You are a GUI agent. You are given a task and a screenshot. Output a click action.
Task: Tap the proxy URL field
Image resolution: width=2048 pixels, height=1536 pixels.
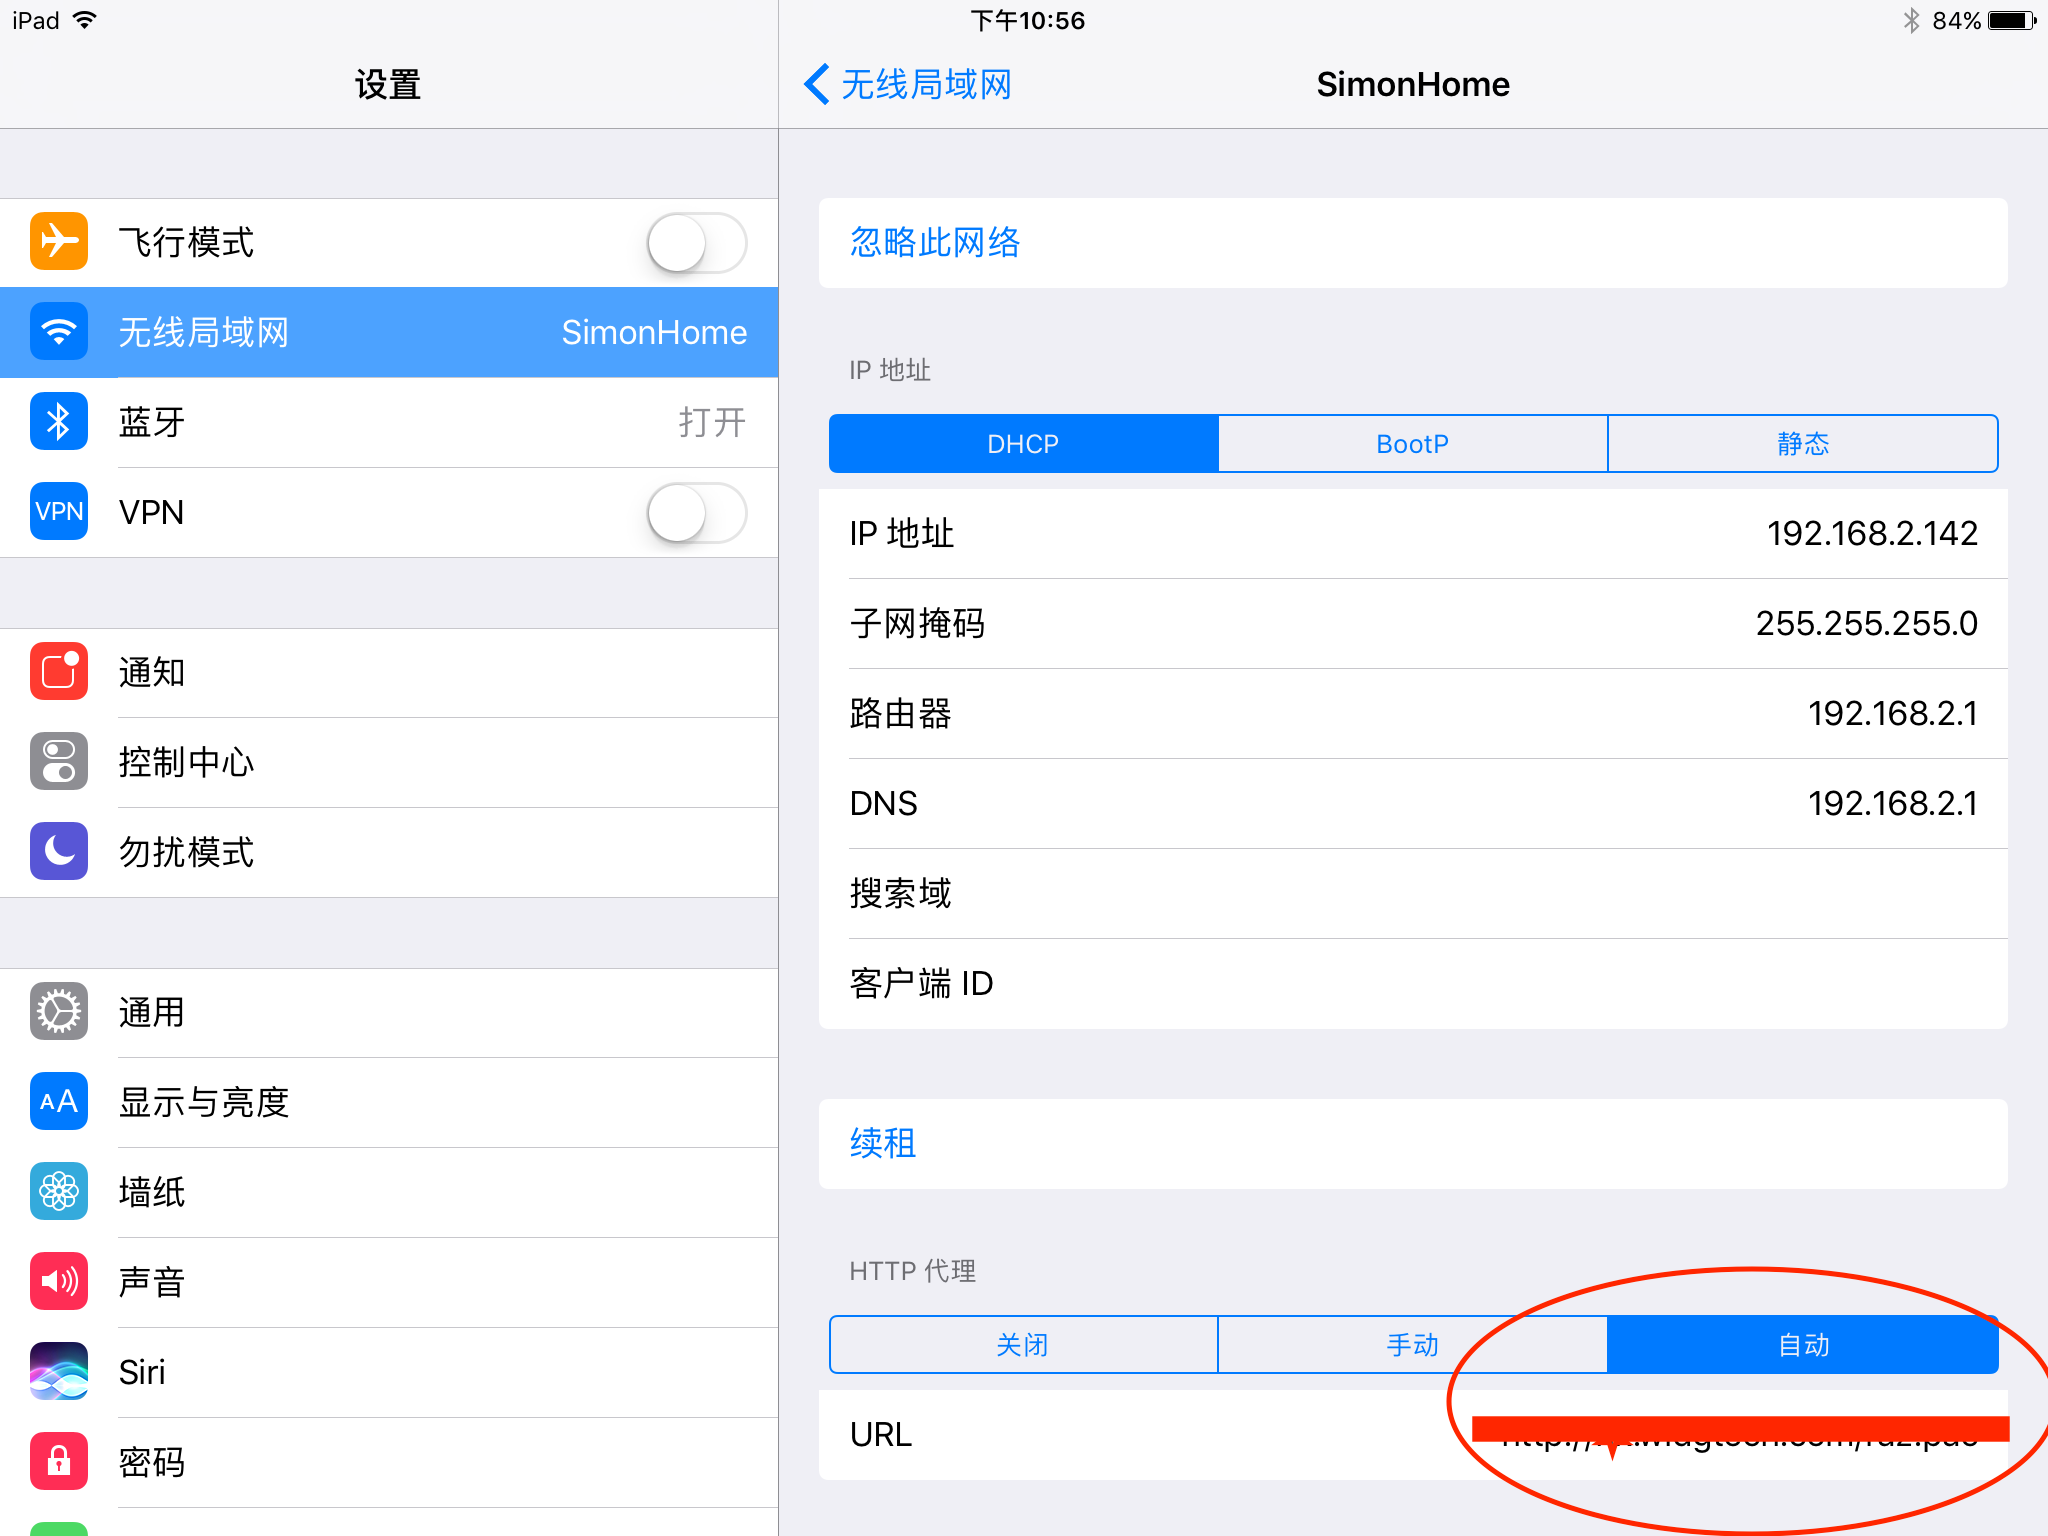tap(1413, 1434)
